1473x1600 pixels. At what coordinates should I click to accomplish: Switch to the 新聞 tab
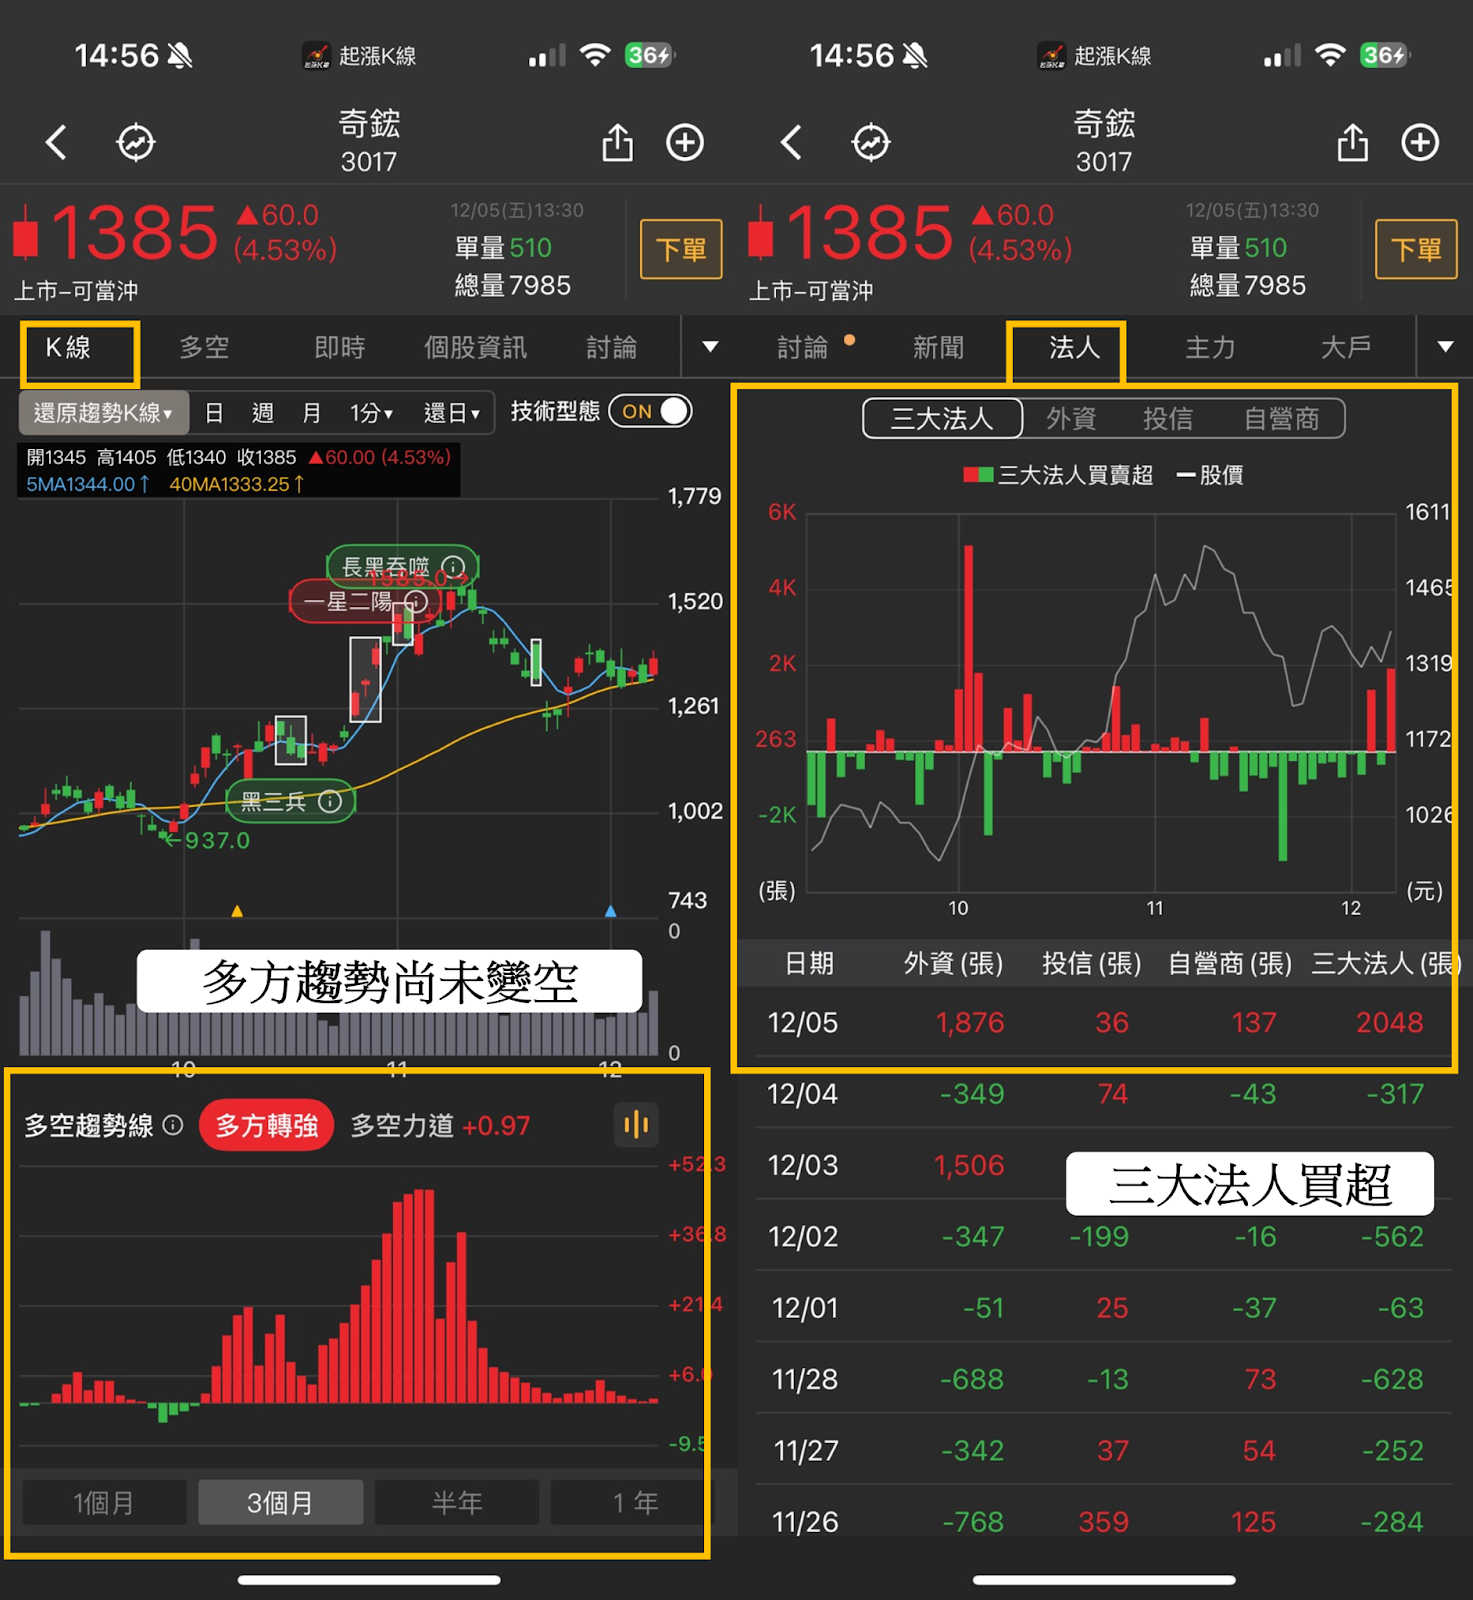938,348
